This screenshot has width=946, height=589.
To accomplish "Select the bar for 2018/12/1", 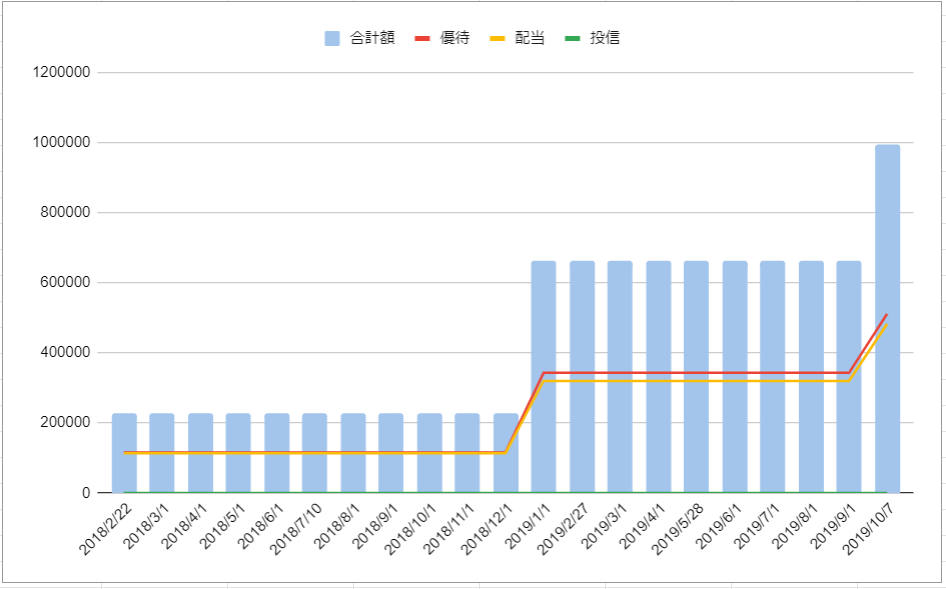I will [x=506, y=453].
